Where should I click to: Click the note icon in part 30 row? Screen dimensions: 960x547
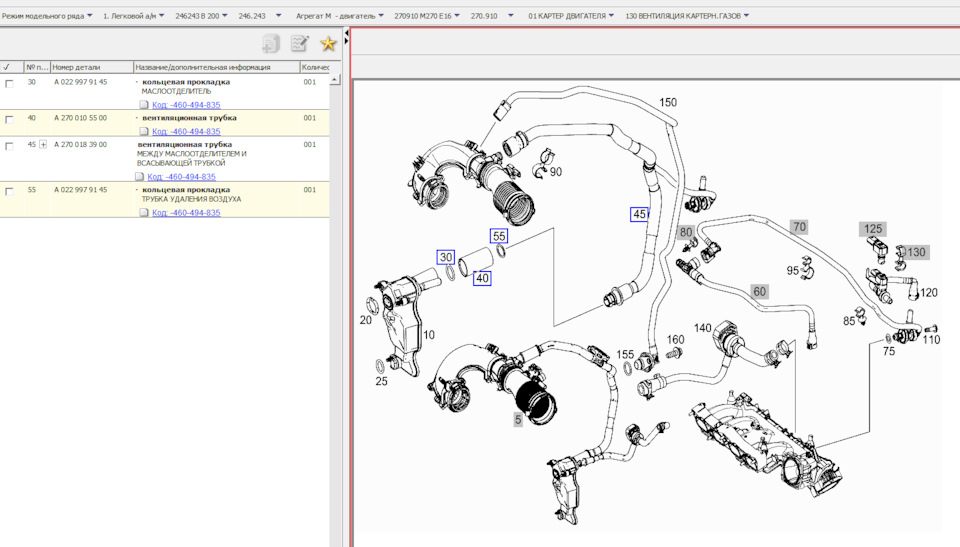point(144,105)
